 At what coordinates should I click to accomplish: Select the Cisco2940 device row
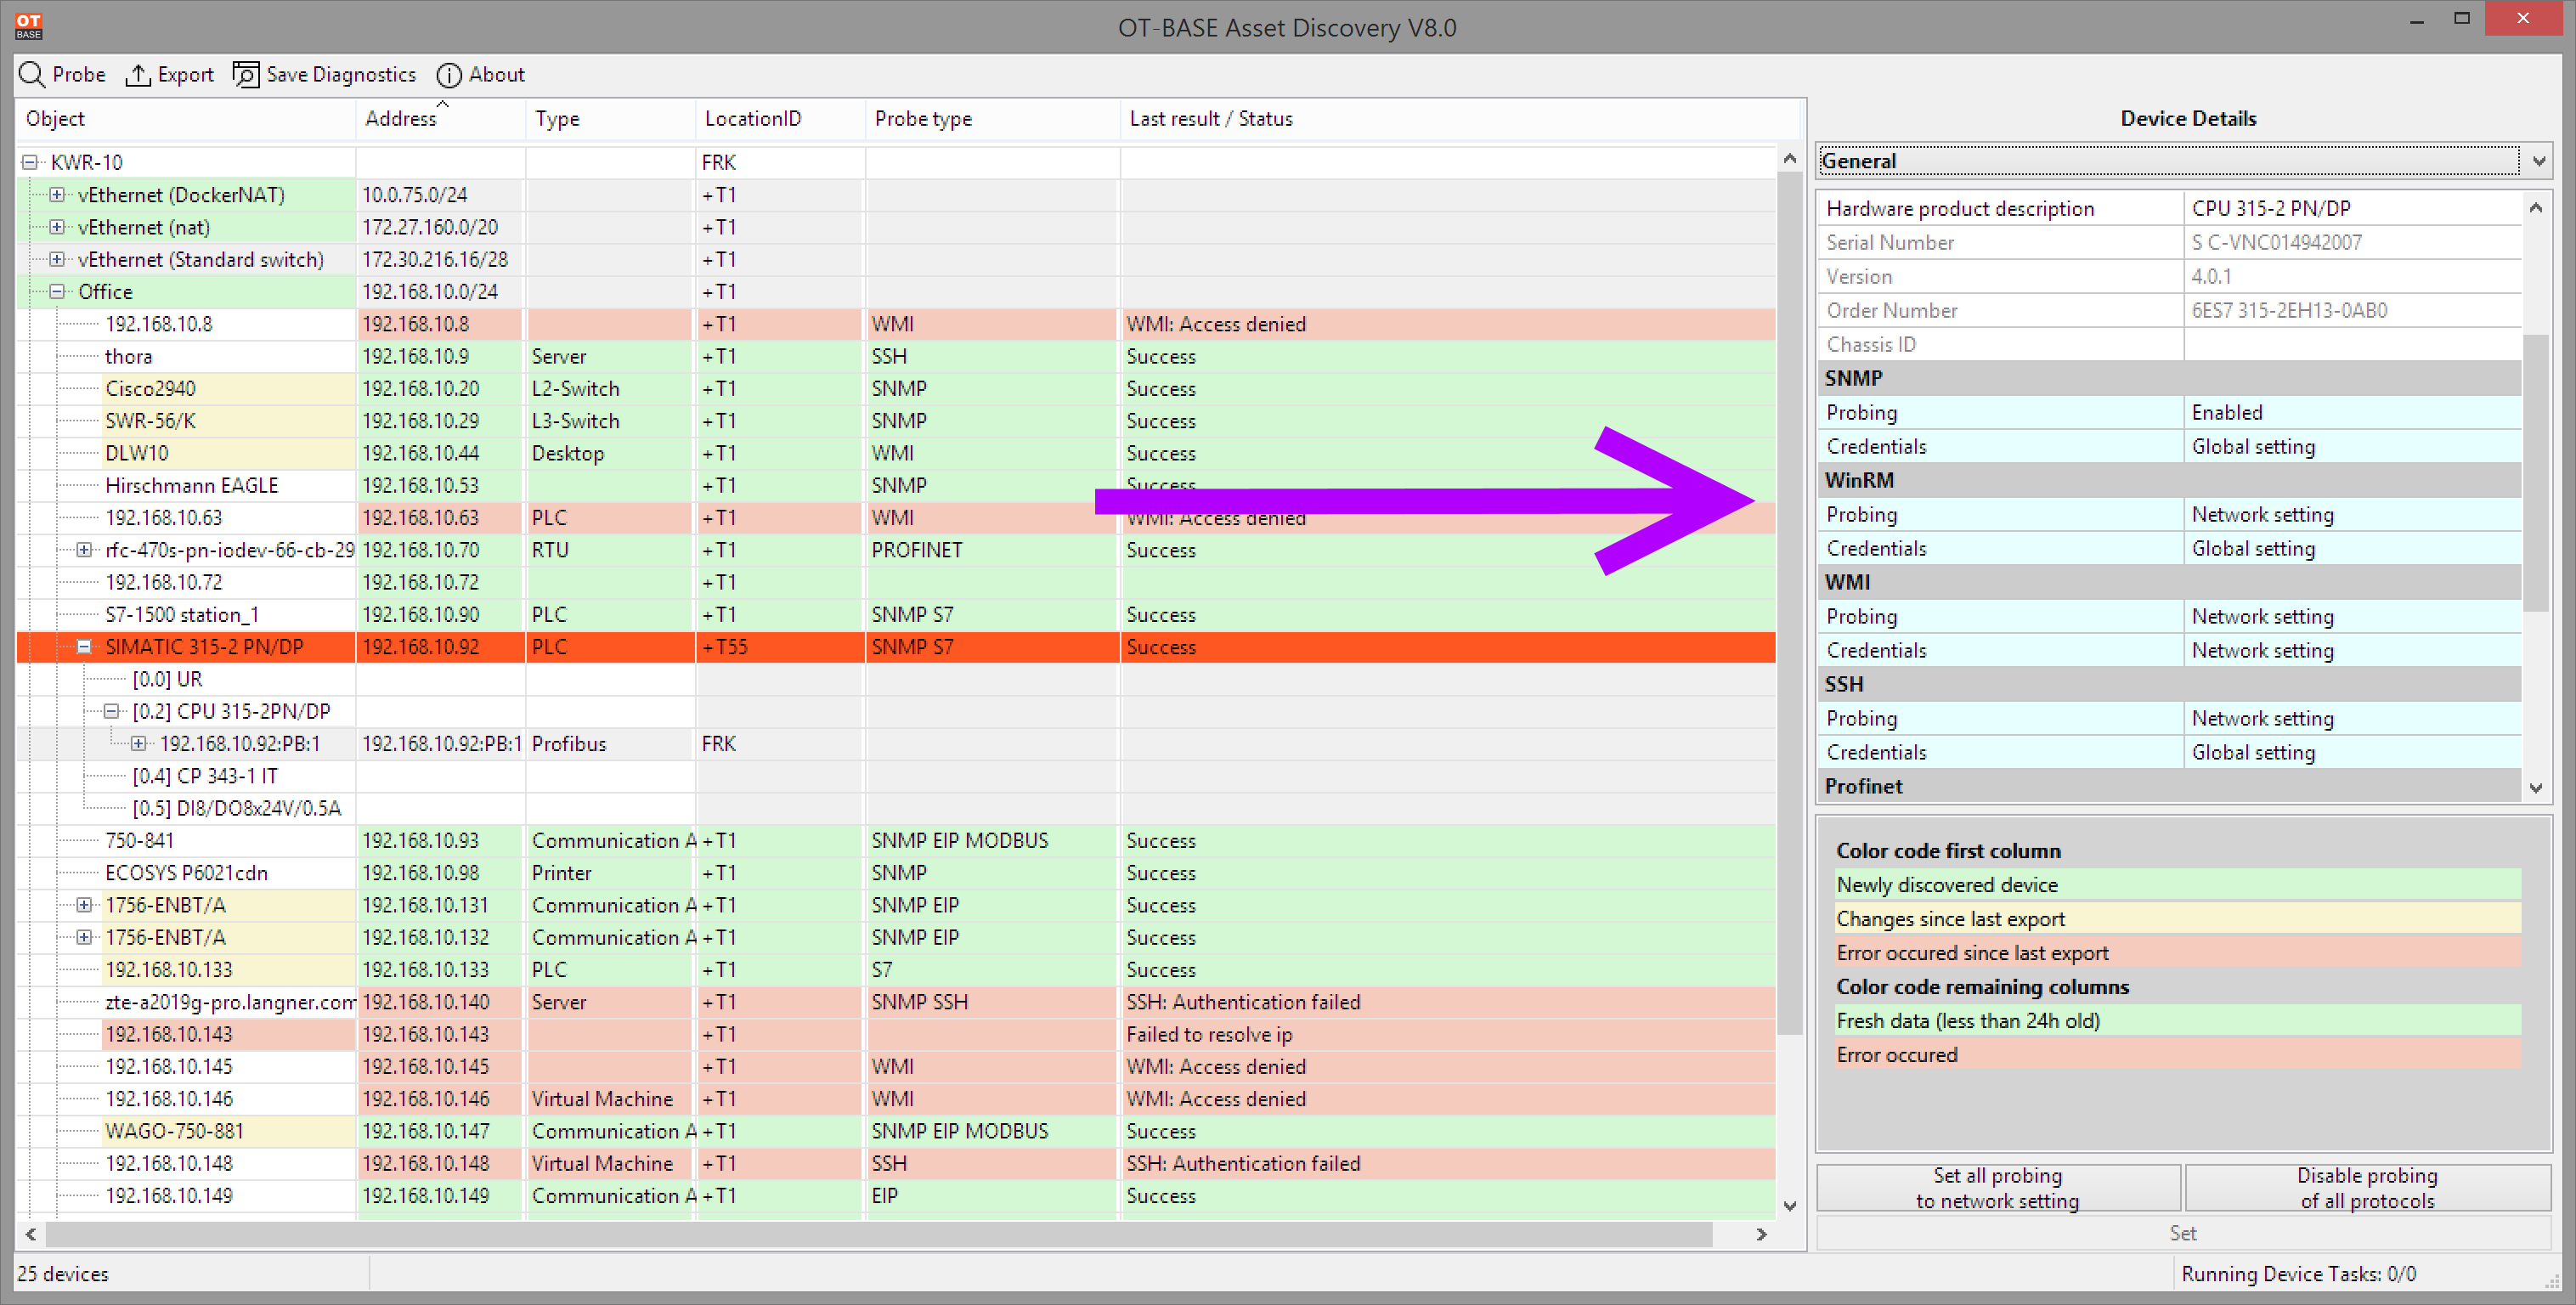[896, 389]
